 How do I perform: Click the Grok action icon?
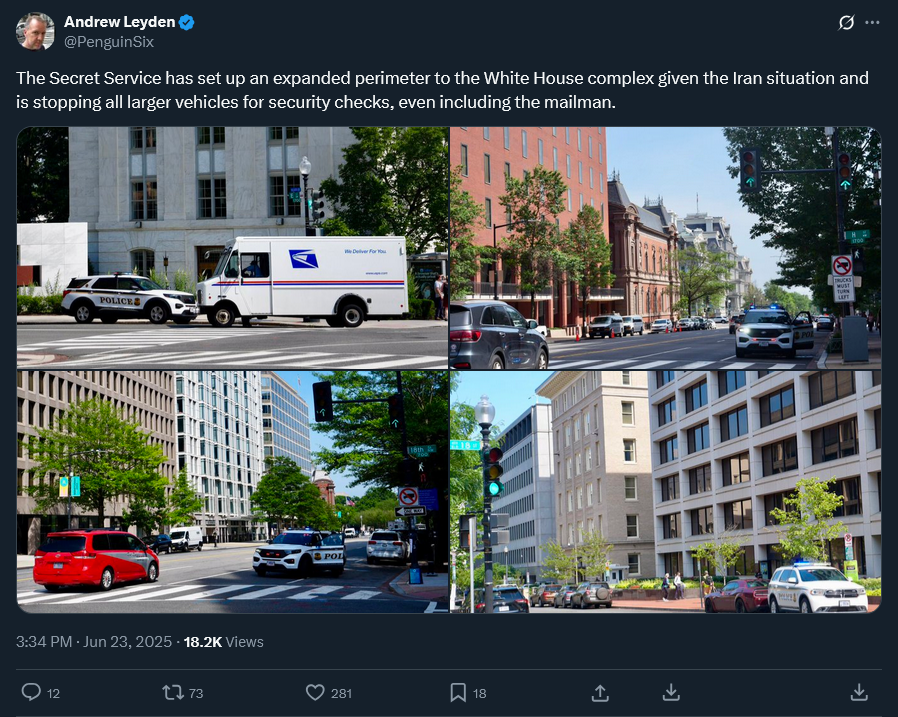click(x=846, y=22)
